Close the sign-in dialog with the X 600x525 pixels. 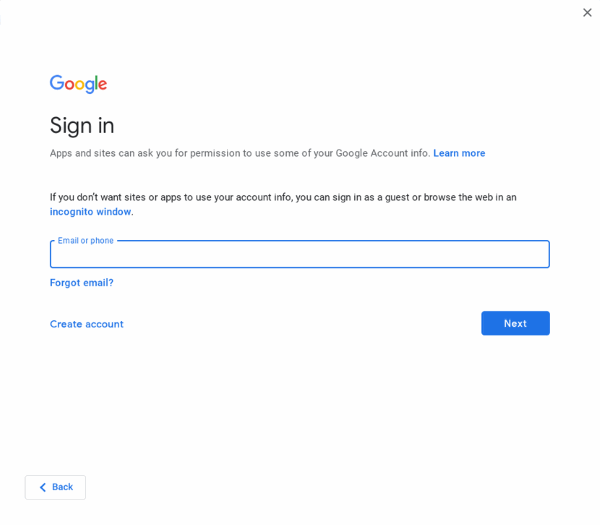coord(587,13)
